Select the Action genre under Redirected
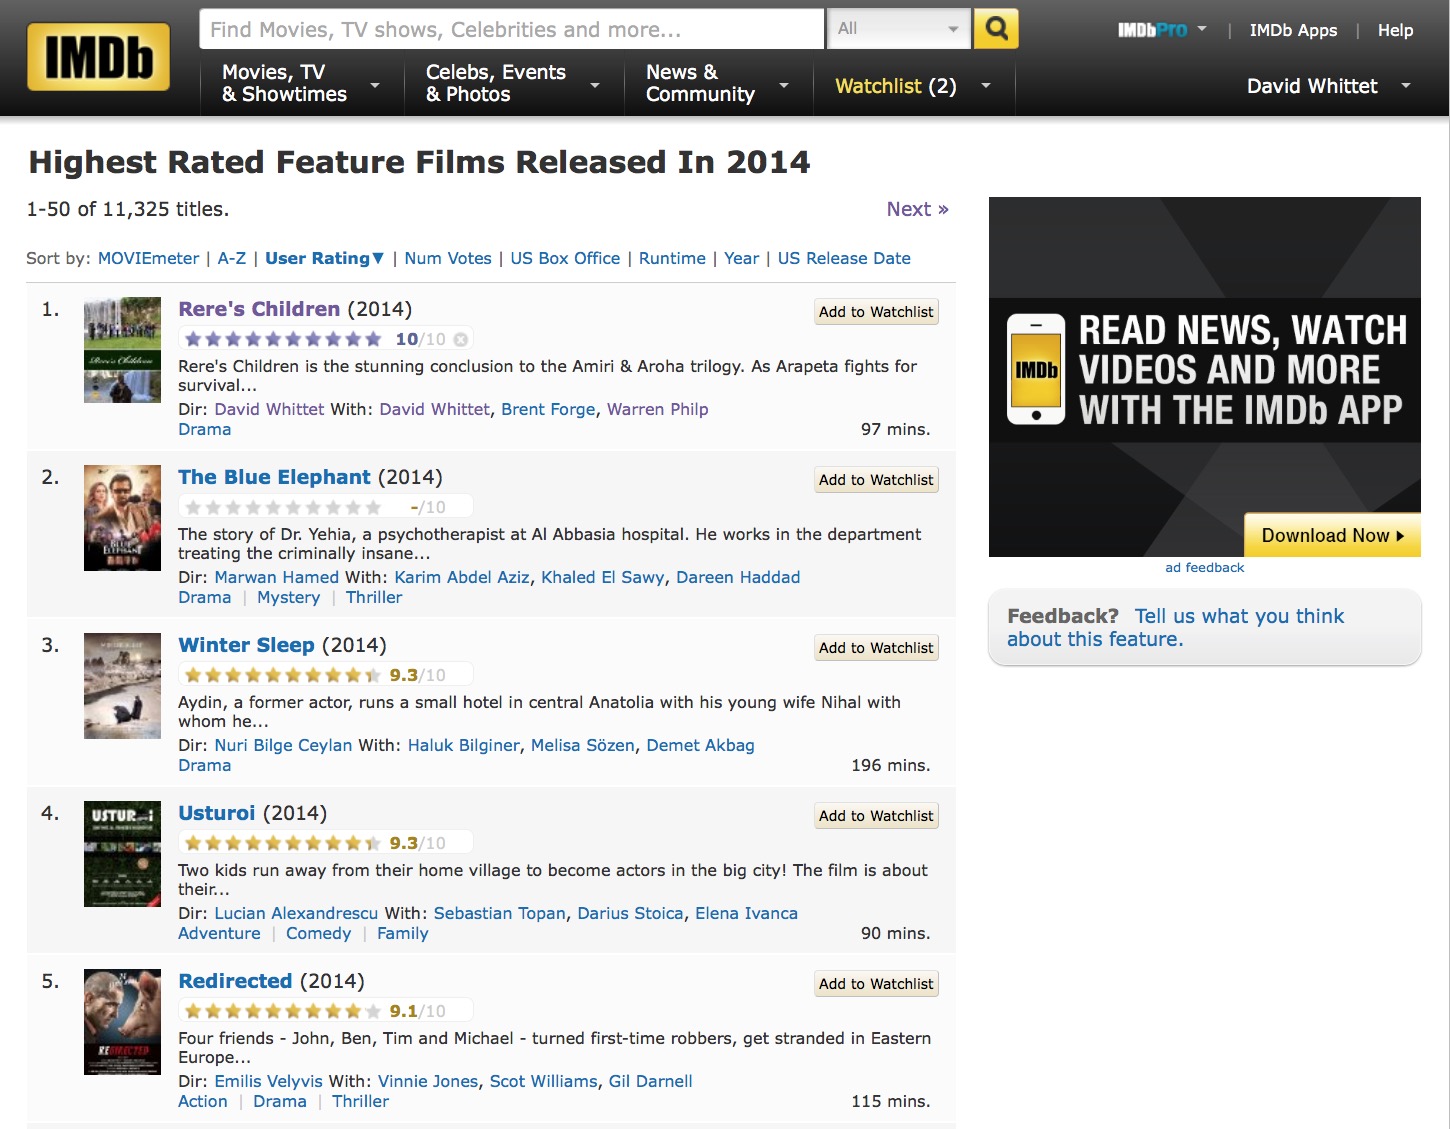 tap(203, 1101)
